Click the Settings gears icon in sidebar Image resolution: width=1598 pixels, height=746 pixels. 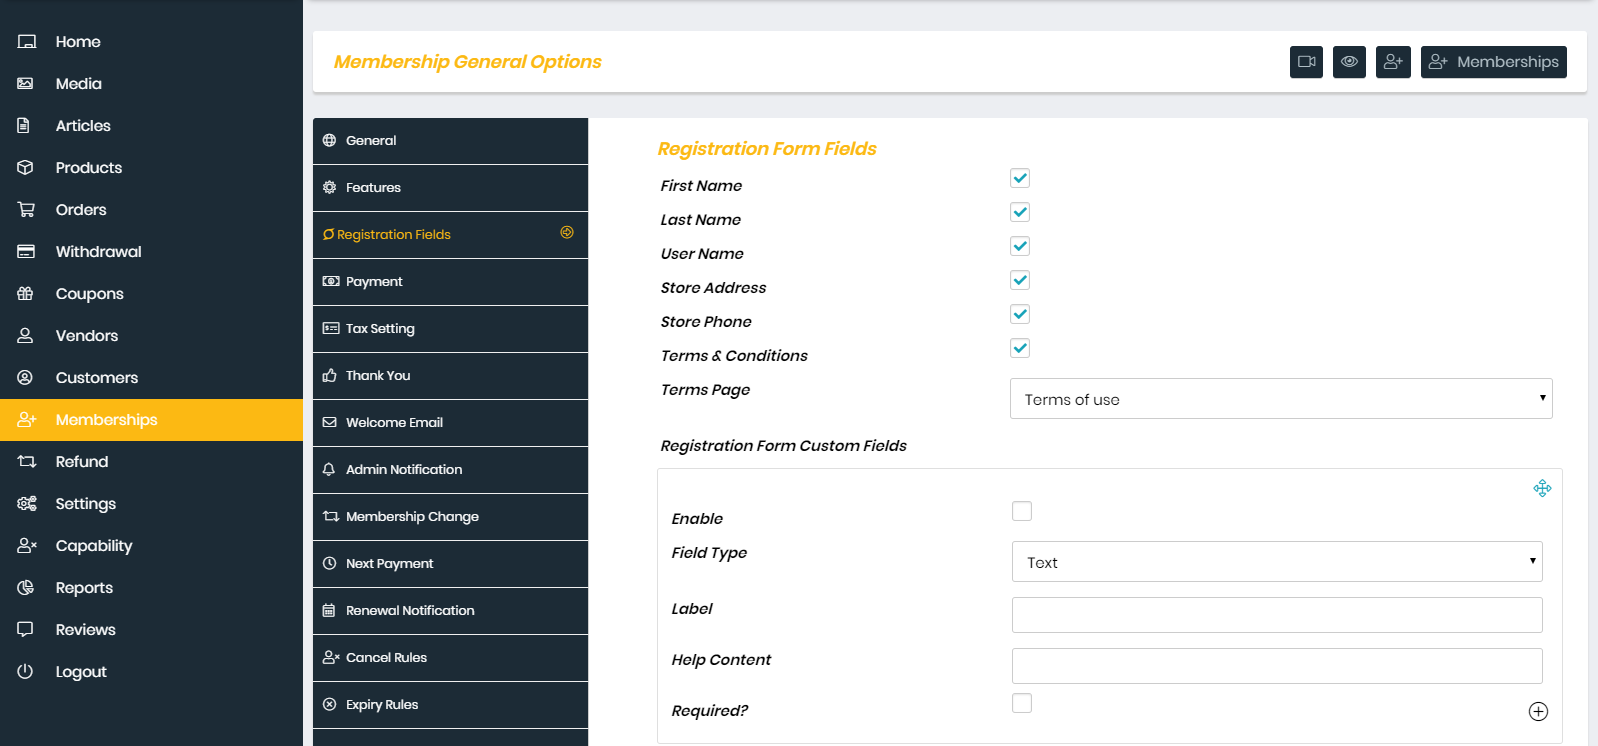tap(27, 504)
